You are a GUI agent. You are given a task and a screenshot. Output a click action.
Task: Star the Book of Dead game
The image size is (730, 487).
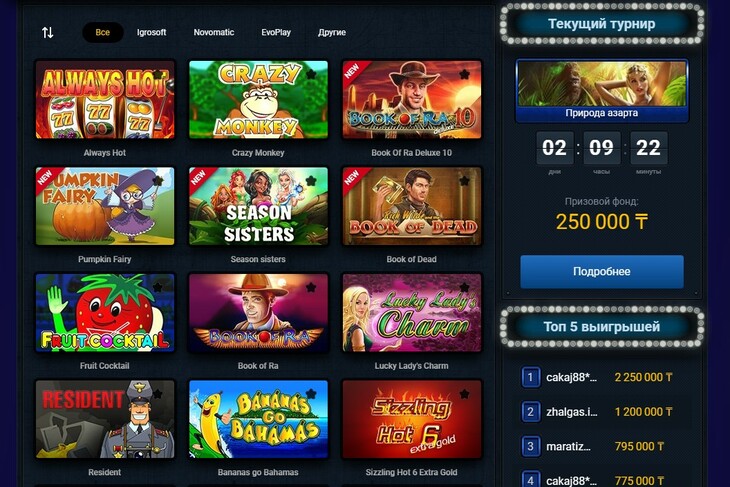point(465,181)
